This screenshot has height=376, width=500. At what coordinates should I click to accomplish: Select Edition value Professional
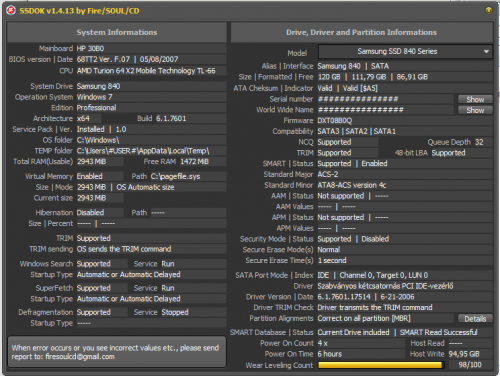tap(96, 108)
